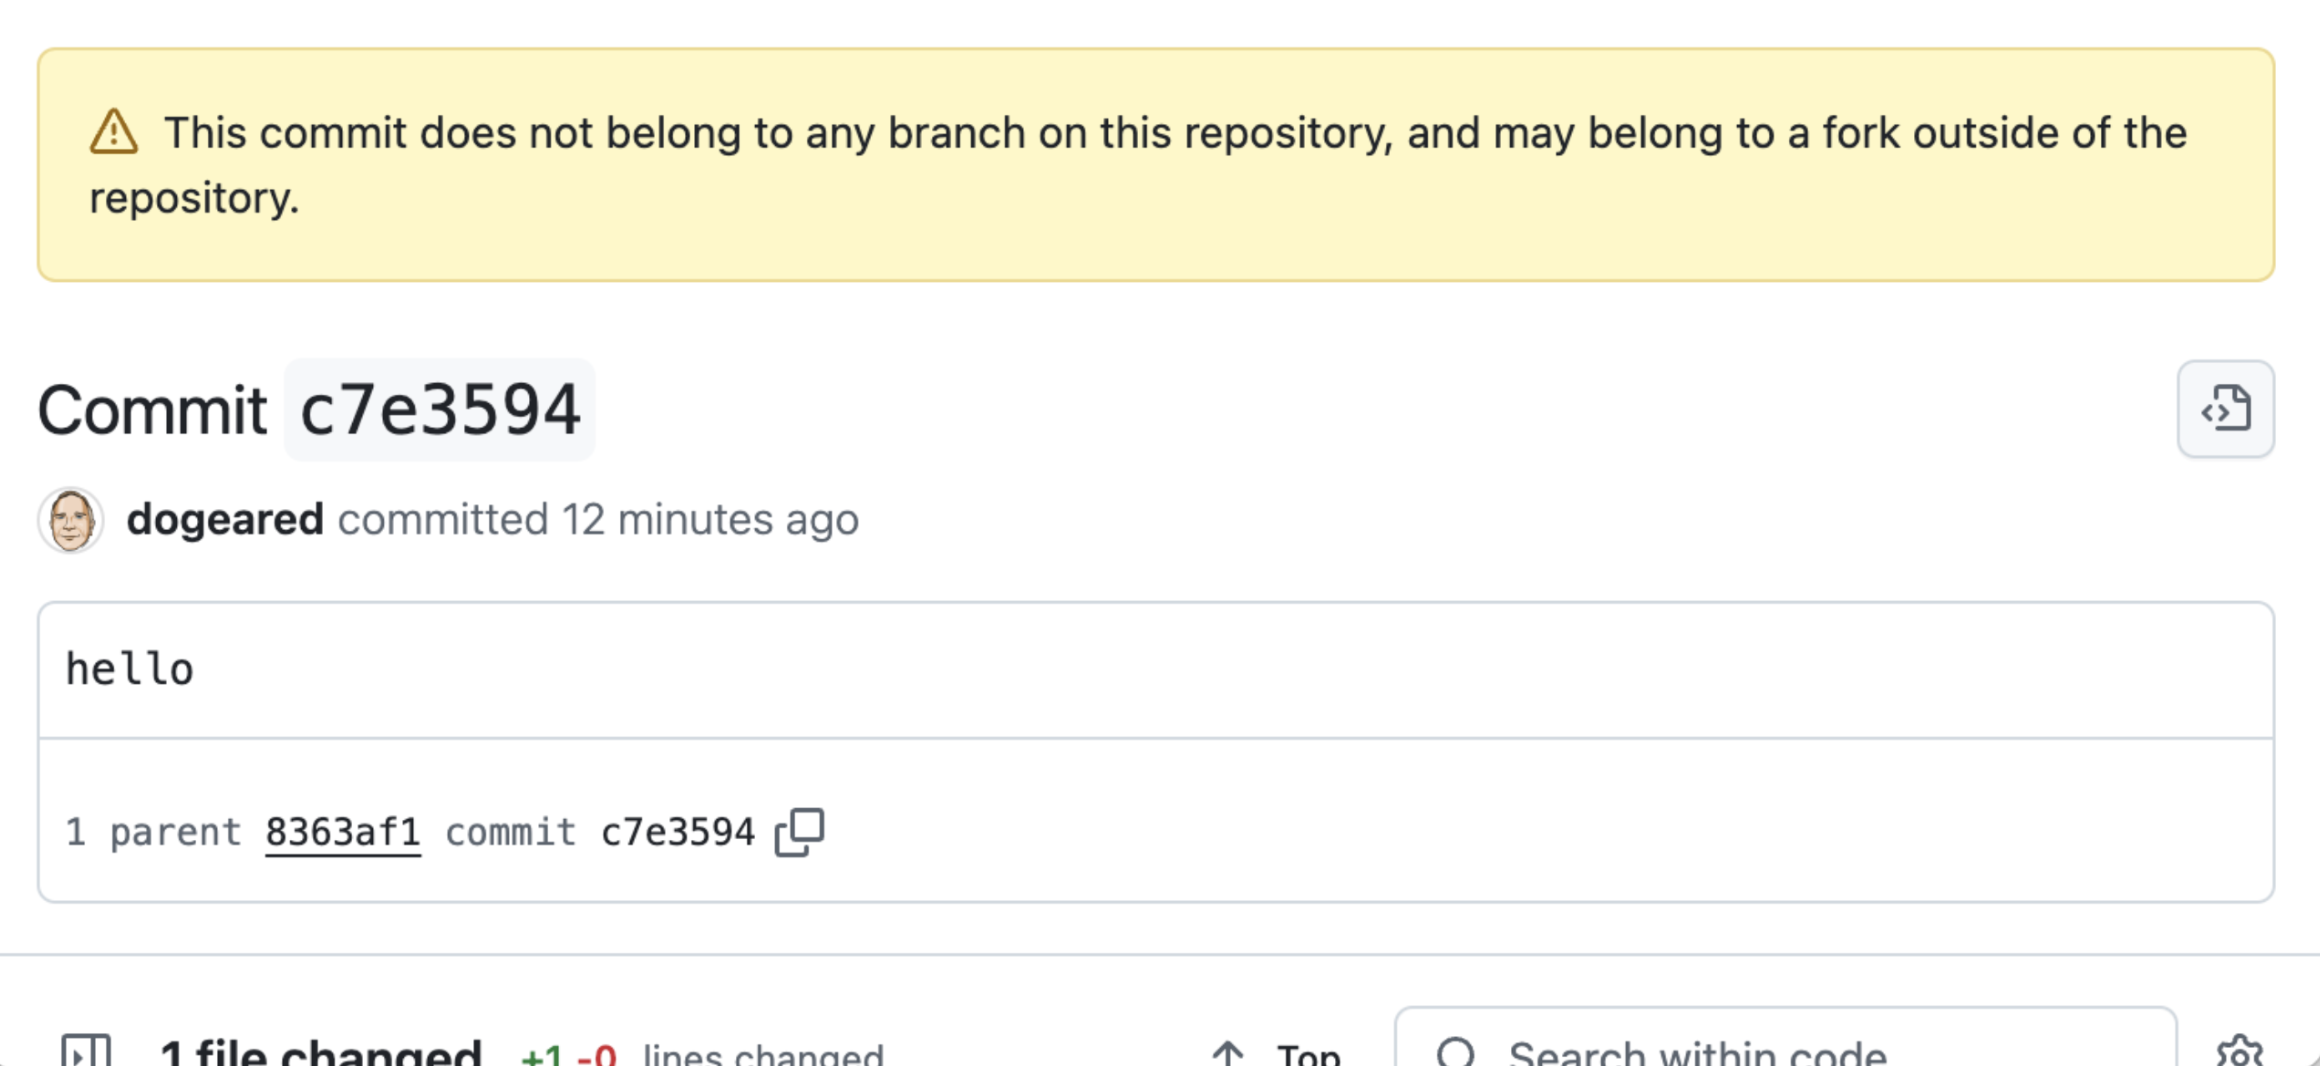Viewport: 2320px width, 1066px height.
Task: Select the 'hello' commit message
Action: [130, 669]
